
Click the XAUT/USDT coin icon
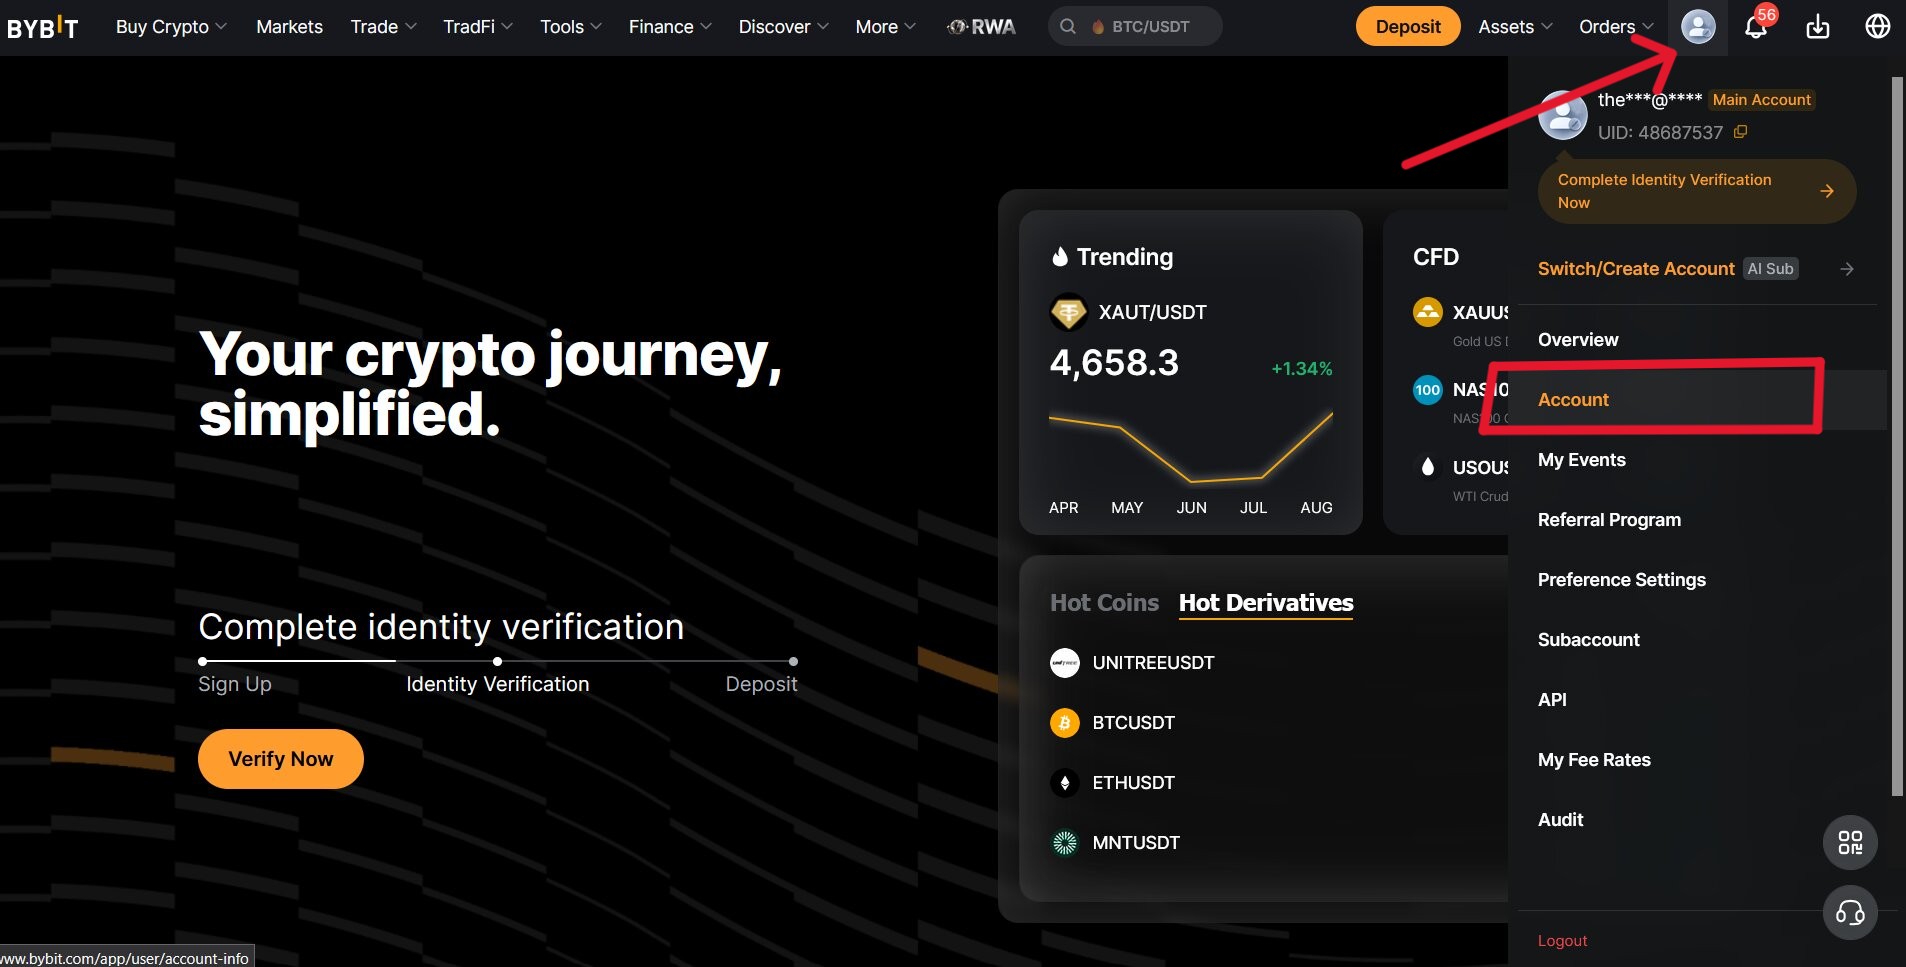click(1068, 313)
